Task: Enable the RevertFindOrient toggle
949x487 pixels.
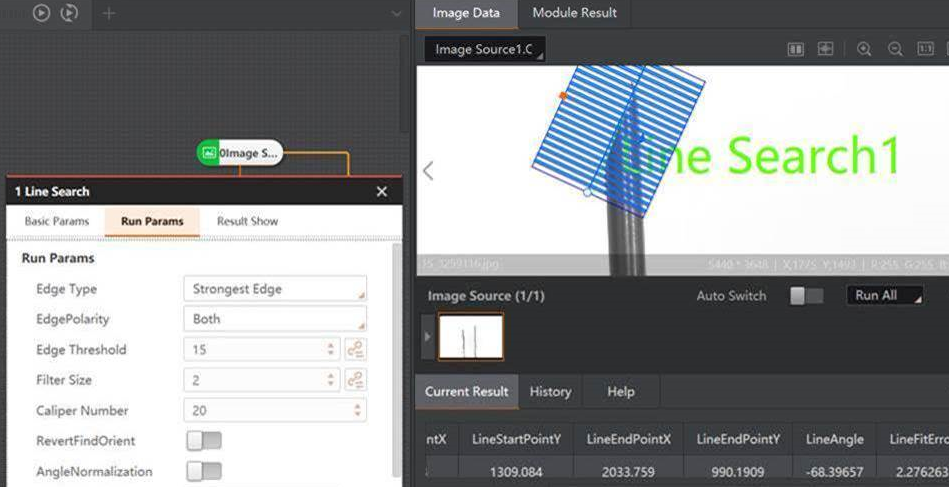Action: (204, 441)
